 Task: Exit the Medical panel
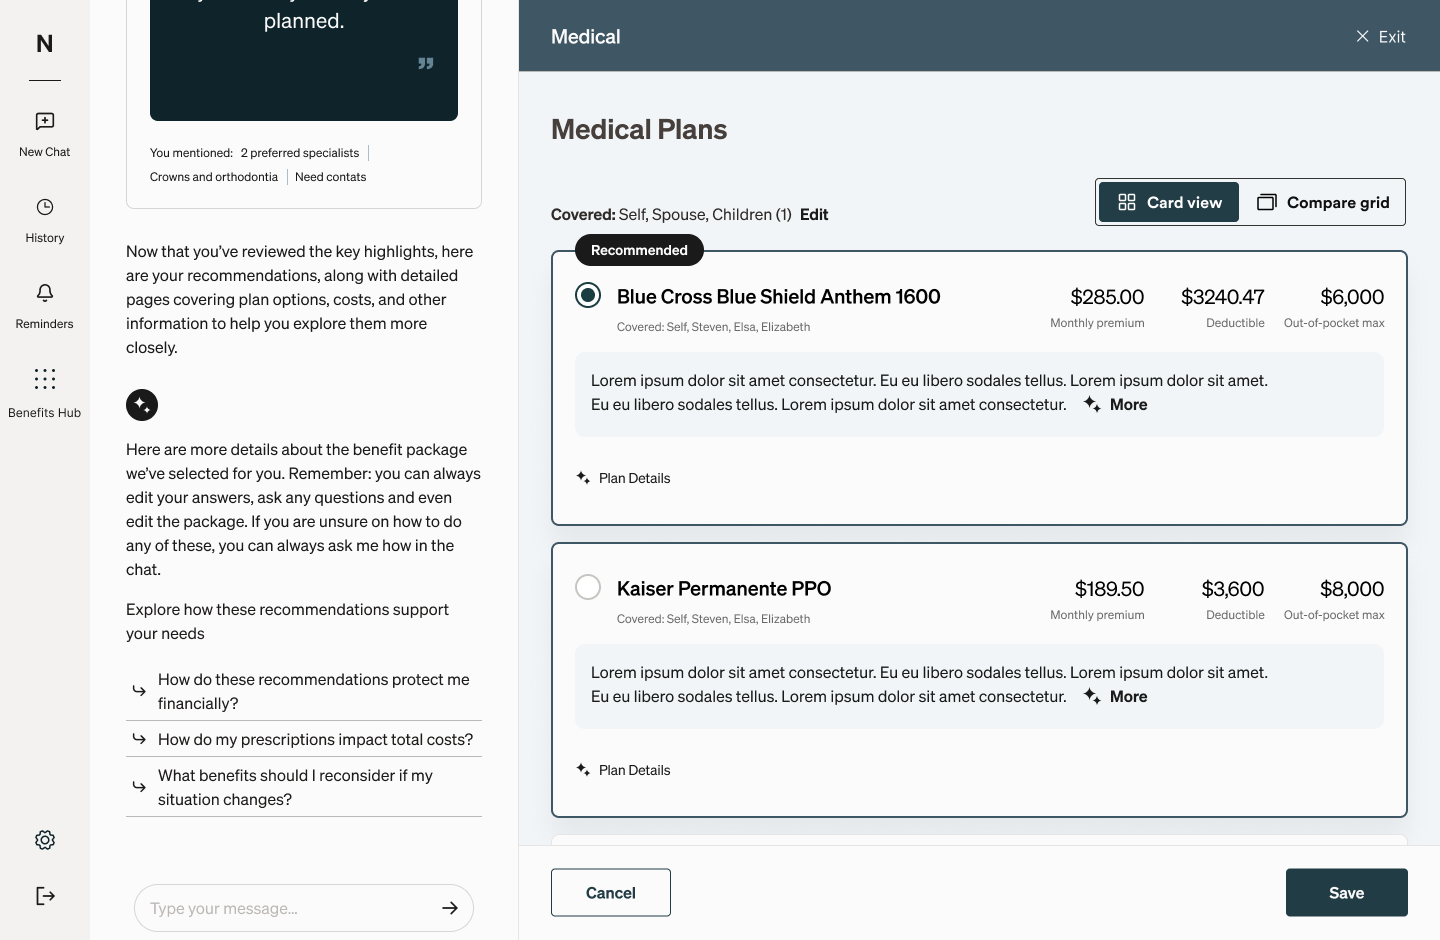(x=1380, y=37)
